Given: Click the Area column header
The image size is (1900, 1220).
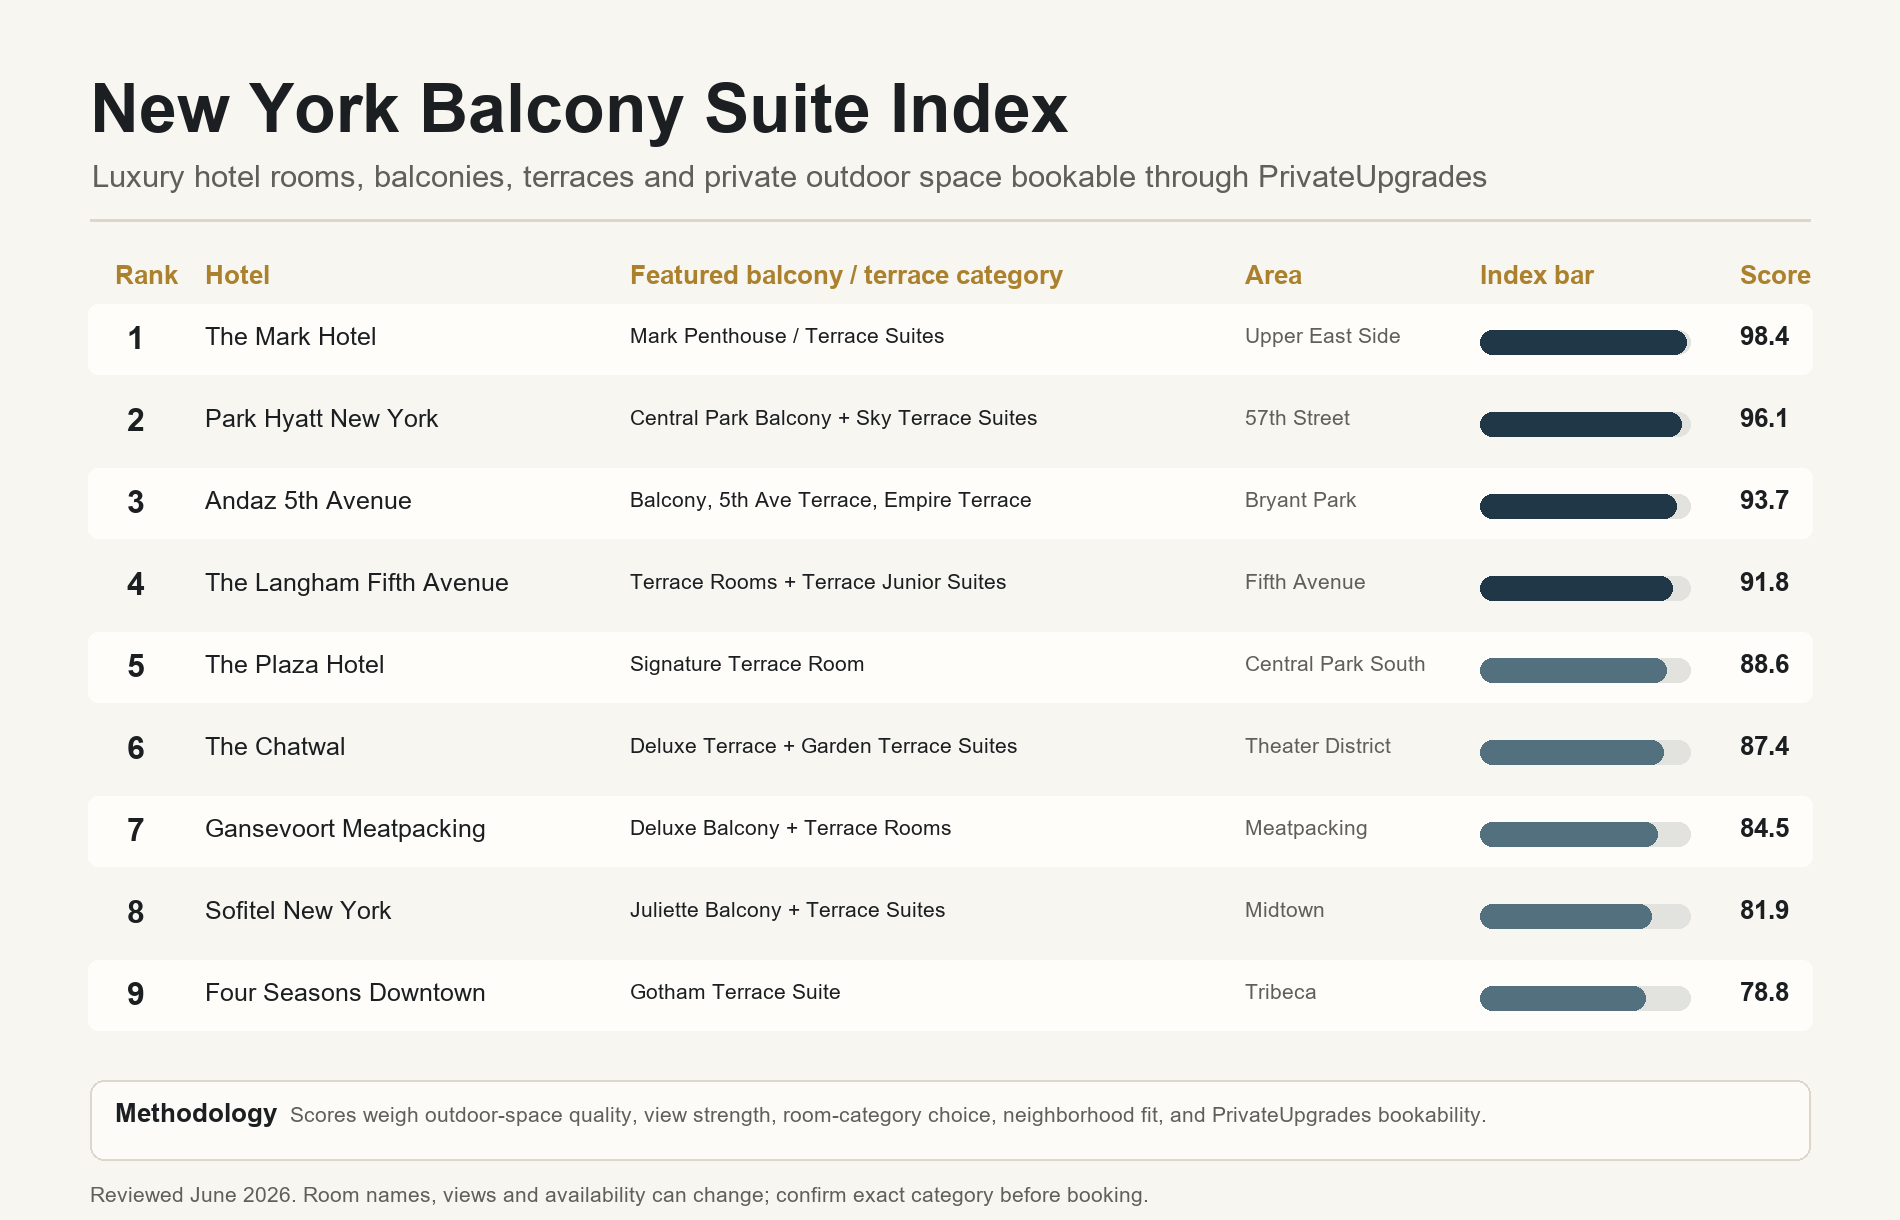Looking at the screenshot, I should click(x=1273, y=275).
